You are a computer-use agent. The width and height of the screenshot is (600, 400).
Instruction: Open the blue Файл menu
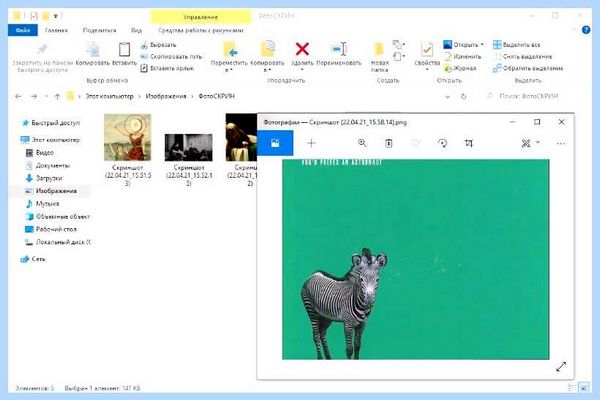tap(23, 30)
